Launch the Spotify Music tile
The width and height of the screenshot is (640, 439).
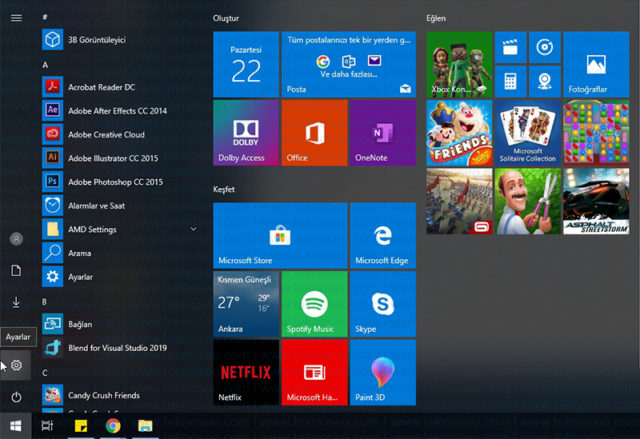tap(314, 304)
